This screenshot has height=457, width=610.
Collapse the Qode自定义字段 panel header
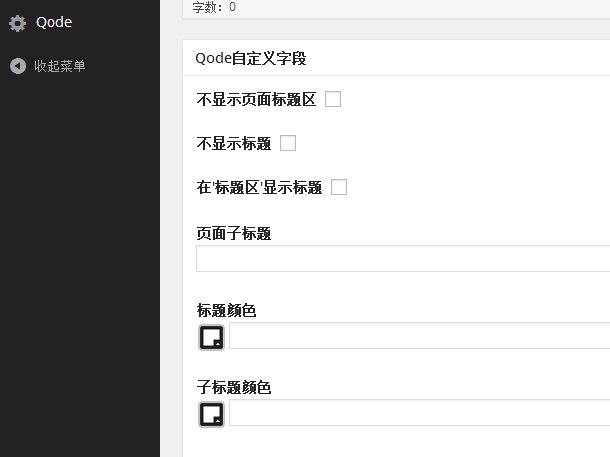pos(396,58)
